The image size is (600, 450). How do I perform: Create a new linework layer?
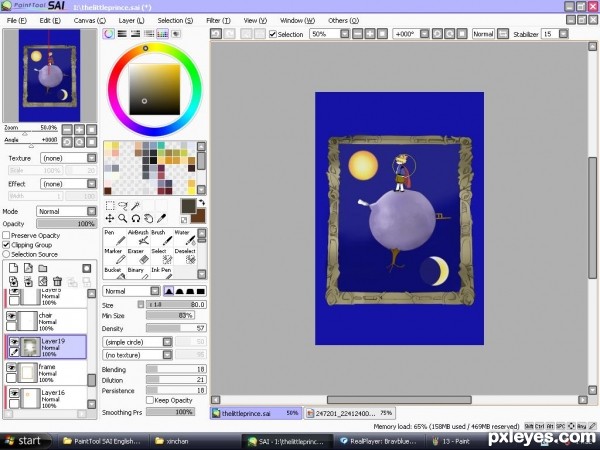(28, 268)
